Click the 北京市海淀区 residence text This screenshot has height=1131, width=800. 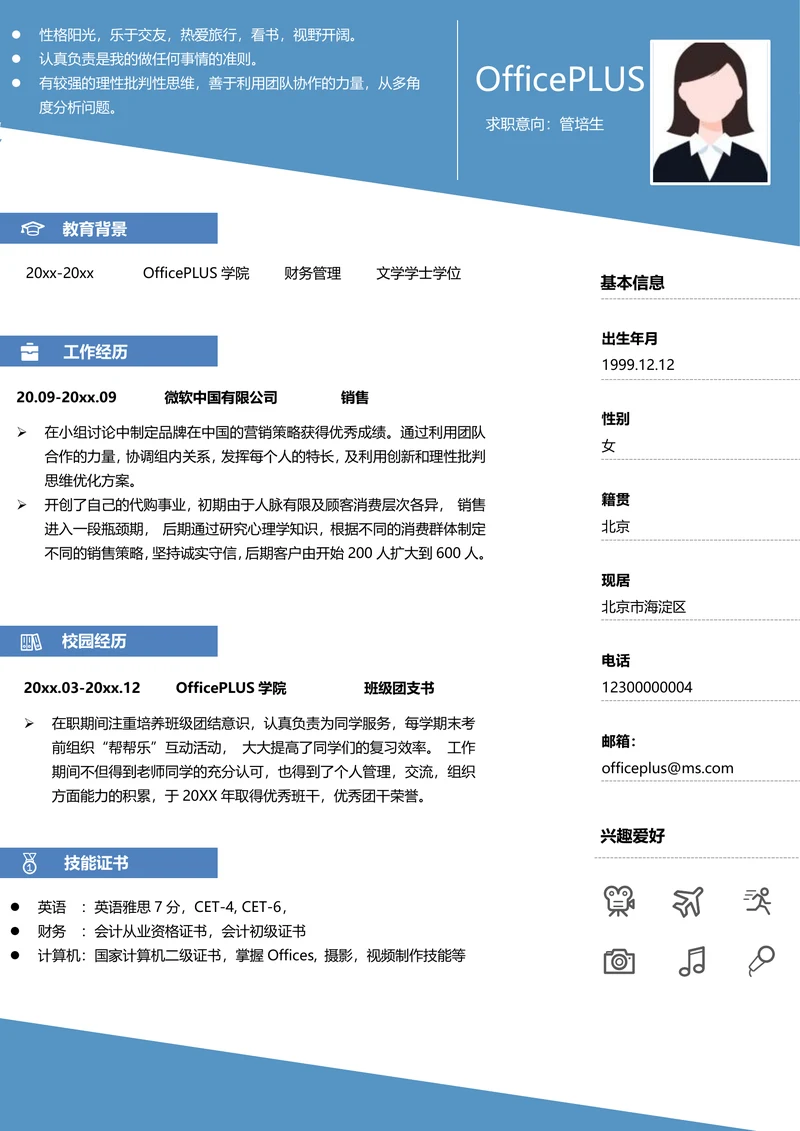(x=643, y=607)
